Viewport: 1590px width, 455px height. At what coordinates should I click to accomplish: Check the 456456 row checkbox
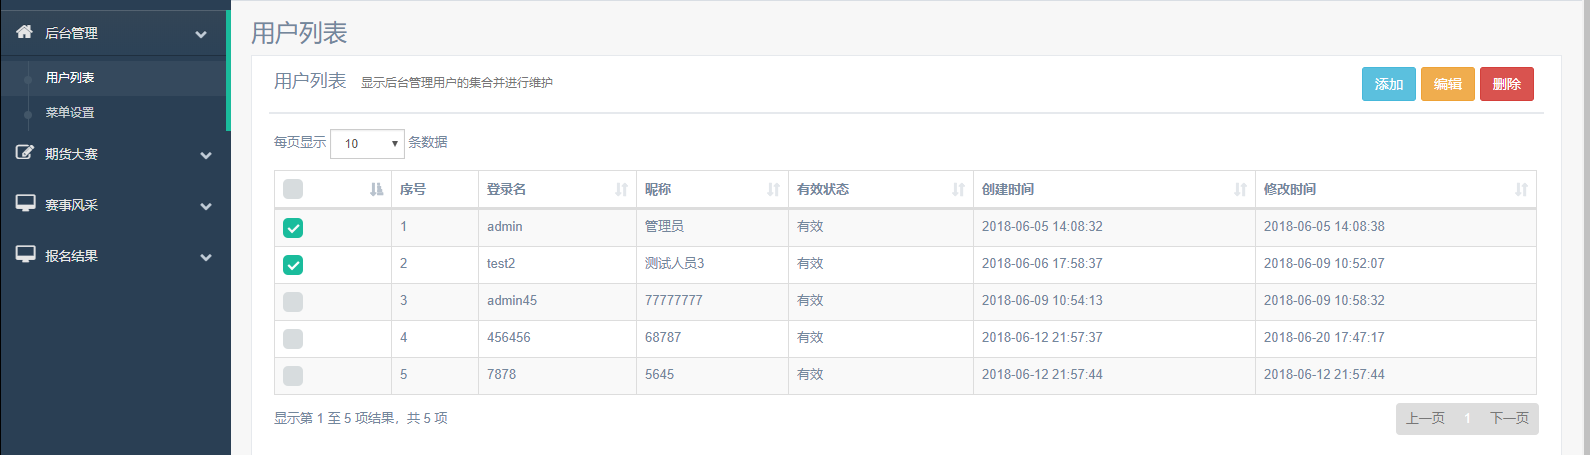(x=293, y=339)
